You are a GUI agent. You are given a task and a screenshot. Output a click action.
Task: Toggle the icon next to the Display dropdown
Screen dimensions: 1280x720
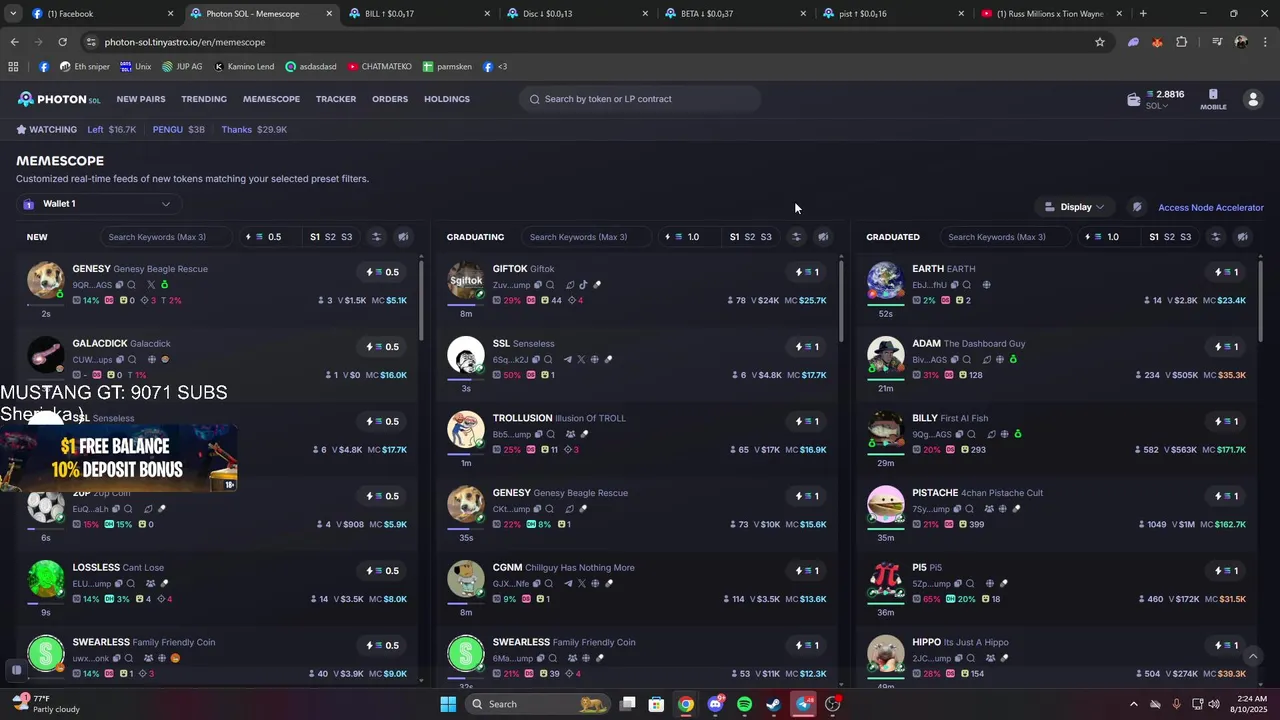click(1137, 207)
